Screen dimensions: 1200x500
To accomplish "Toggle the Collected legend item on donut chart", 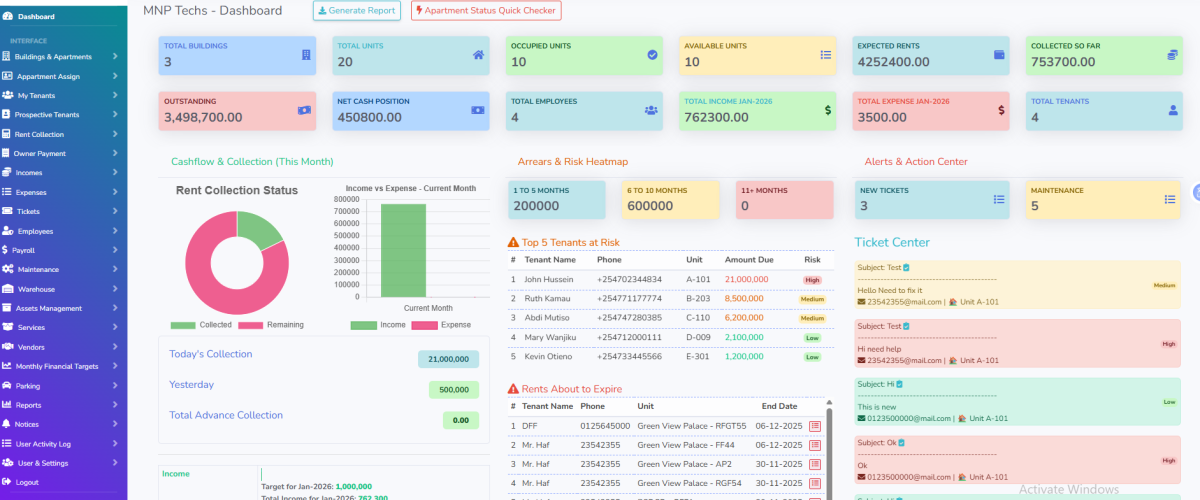I will point(202,325).
